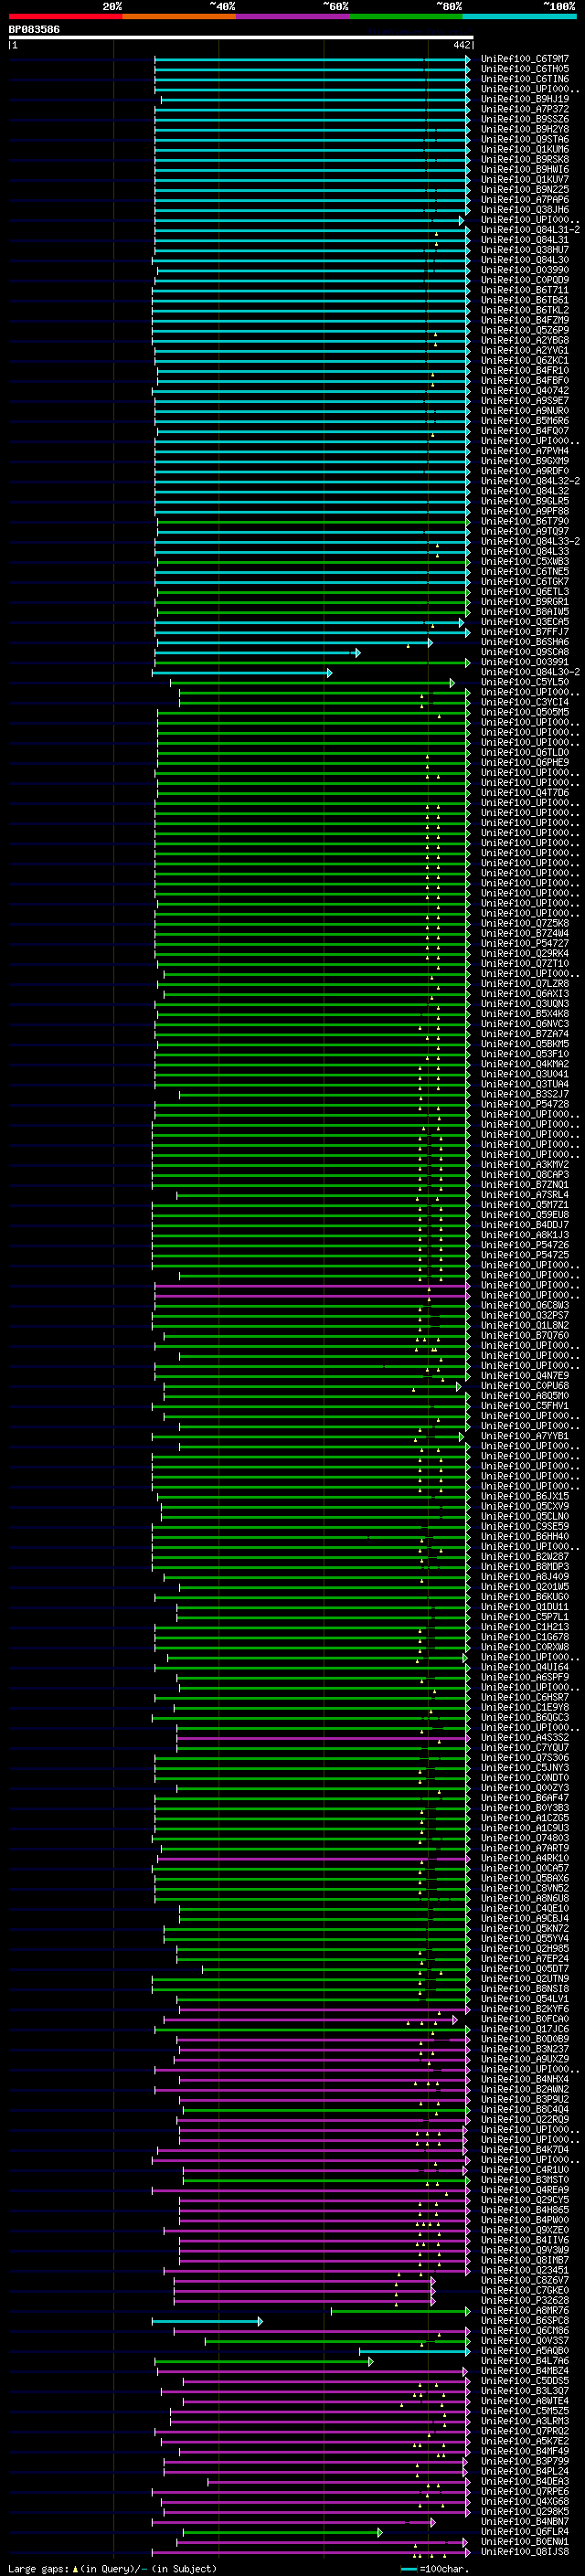Open hit UniRef100_Q7S306
This screenshot has height=2576, width=585.
[524, 1758]
